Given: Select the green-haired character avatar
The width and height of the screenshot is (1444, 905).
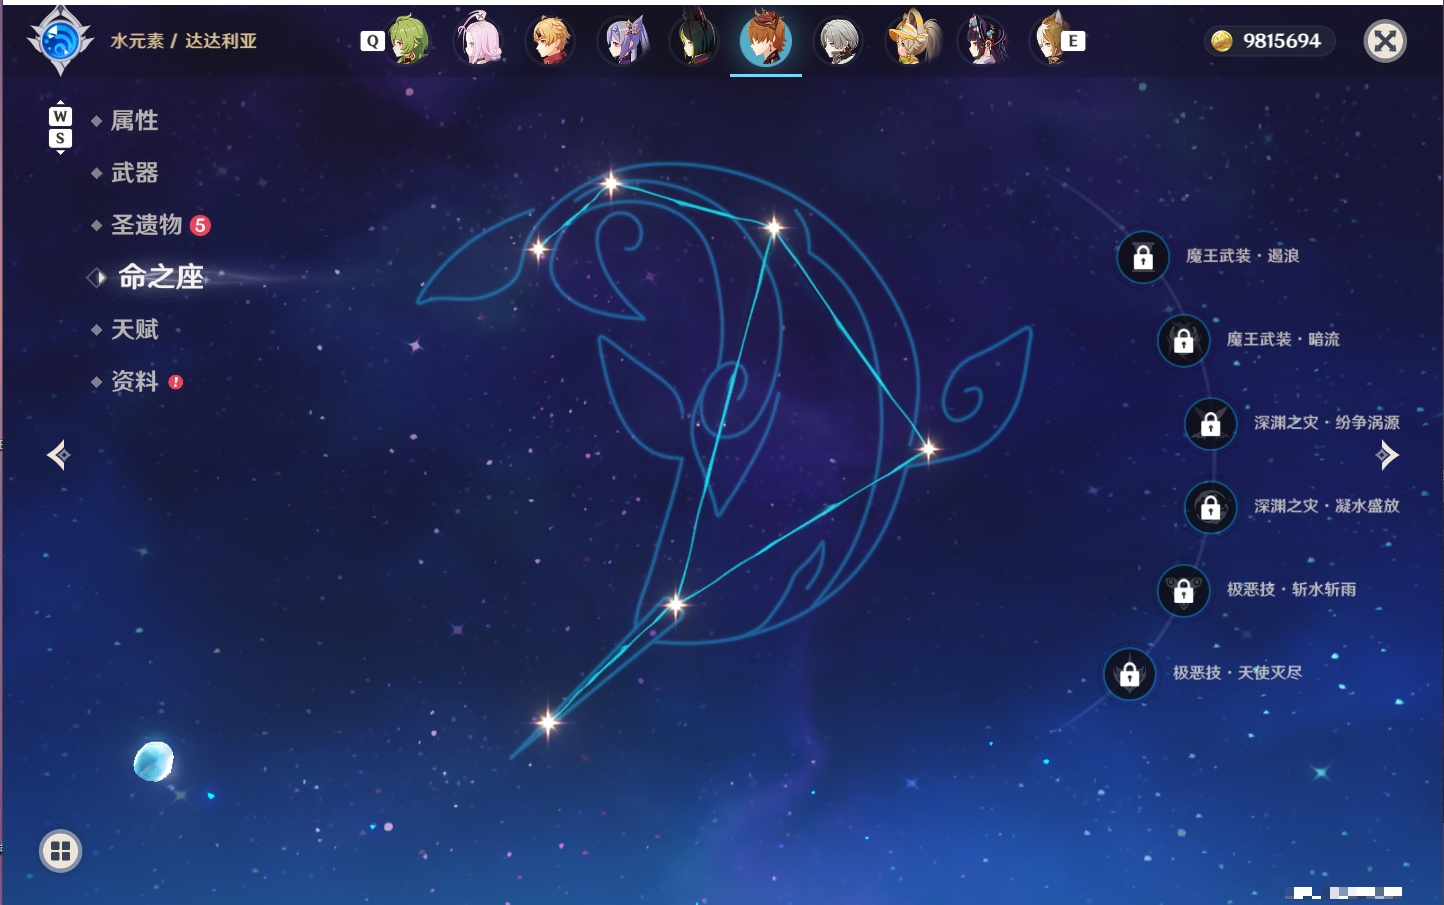Looking at the screenshot, I should coord(408,40).
